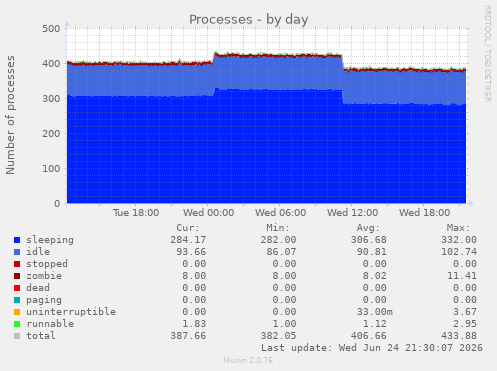This screenshot has height=371, width=497.
Task: Select the 'dead' legend label
Action: point(38,288)
